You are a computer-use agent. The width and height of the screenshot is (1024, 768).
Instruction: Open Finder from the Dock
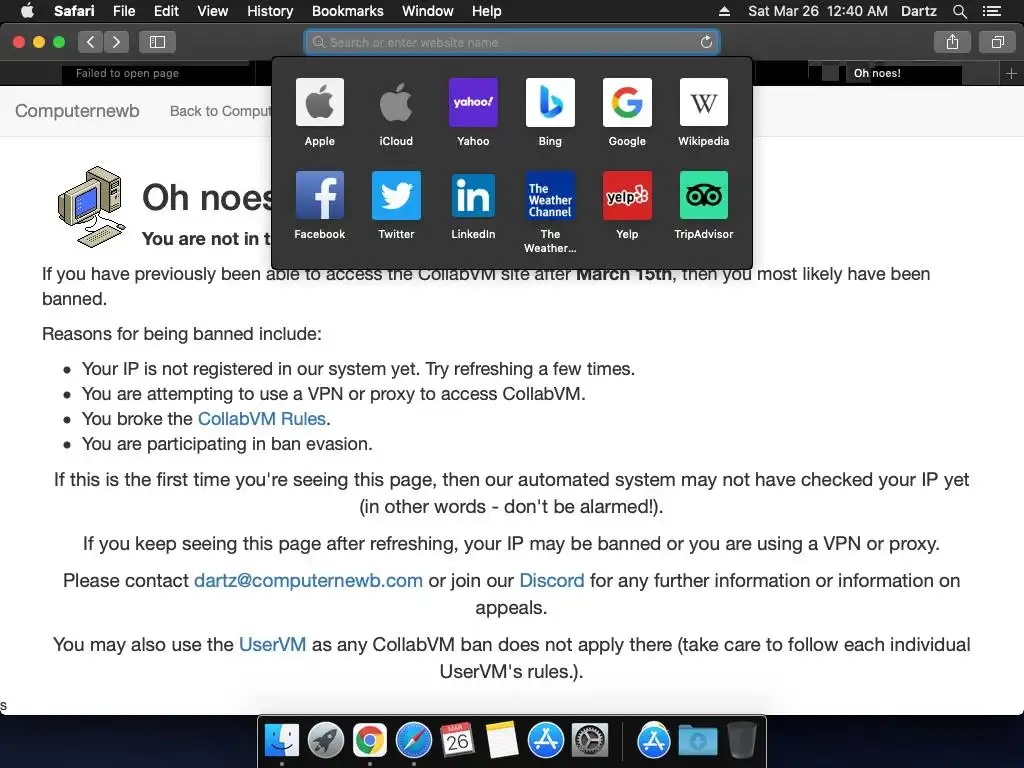(281, 741)
